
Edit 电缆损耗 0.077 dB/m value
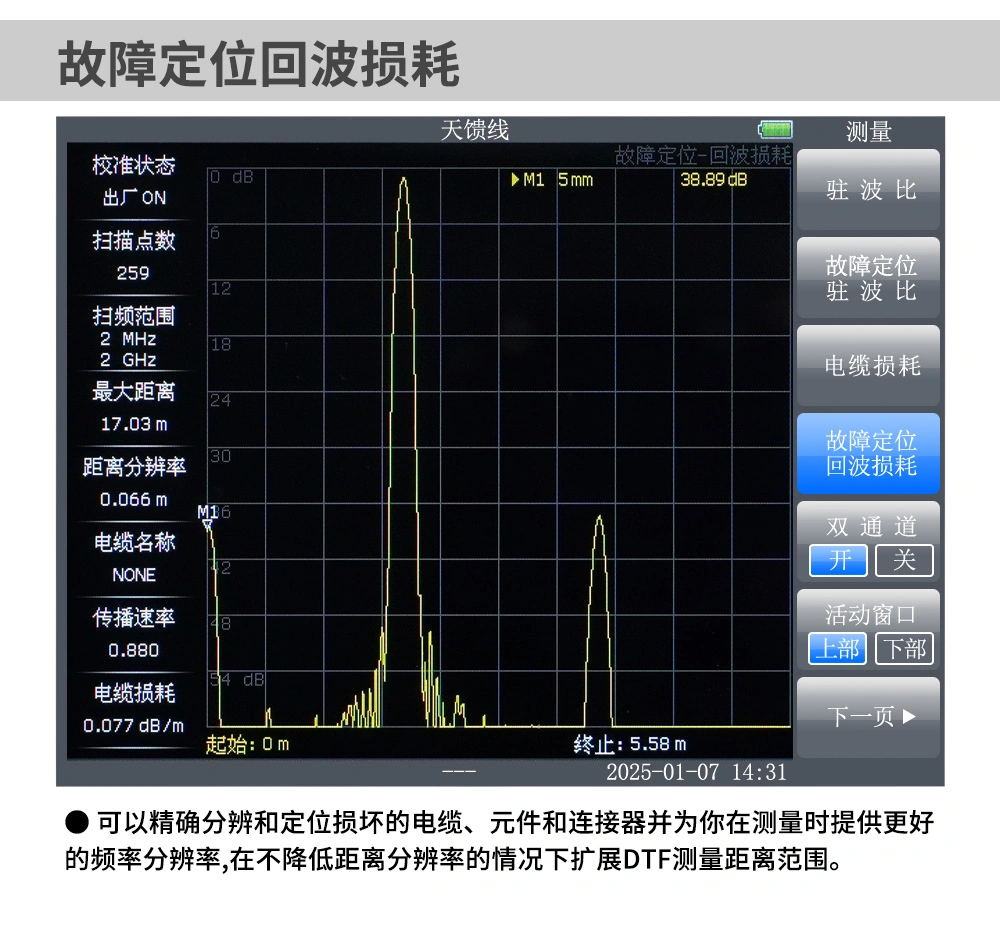click(x=133, y=709)
